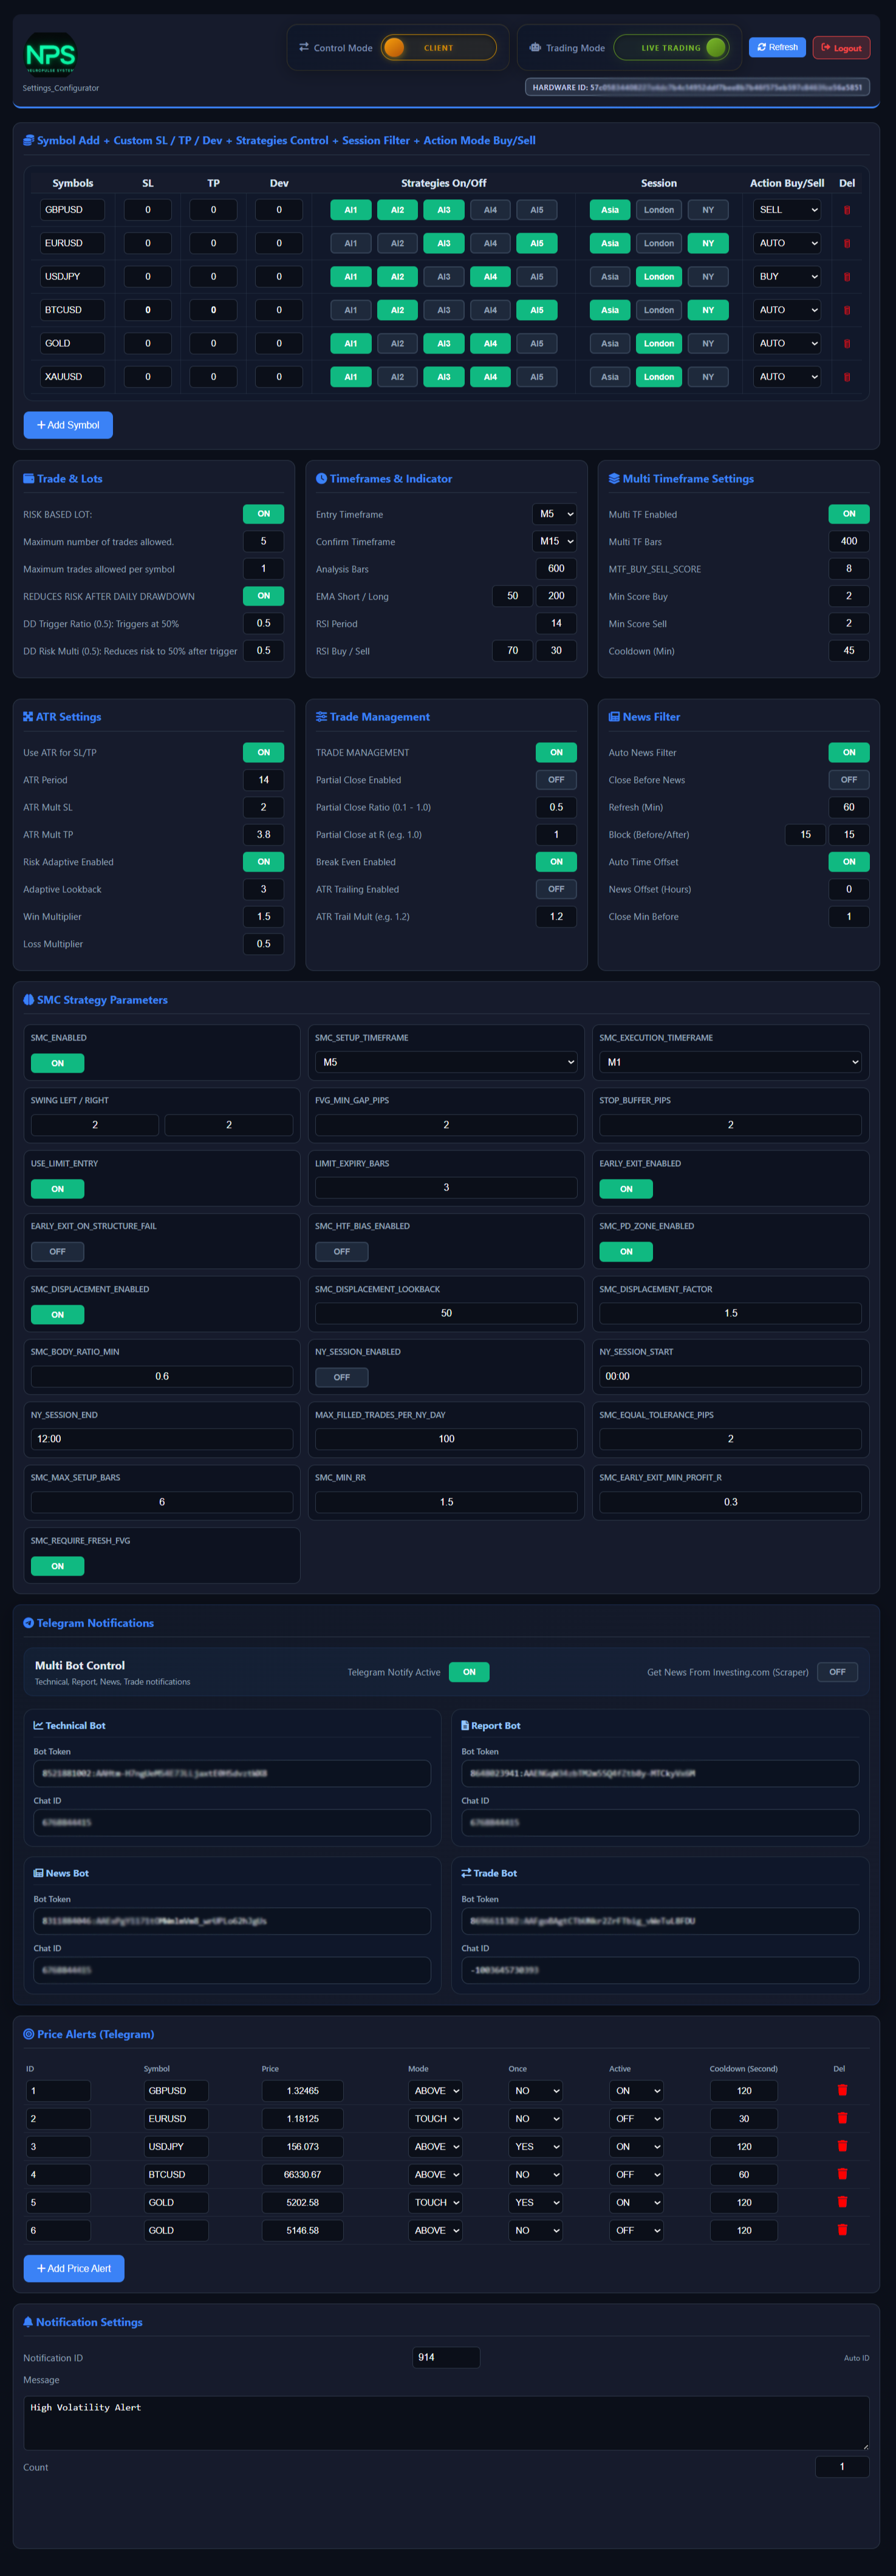The height and width of the screenshot is (2576, 896).
Task: Toggle Telegram Notify Active switch
Action: click(469, 1672)
